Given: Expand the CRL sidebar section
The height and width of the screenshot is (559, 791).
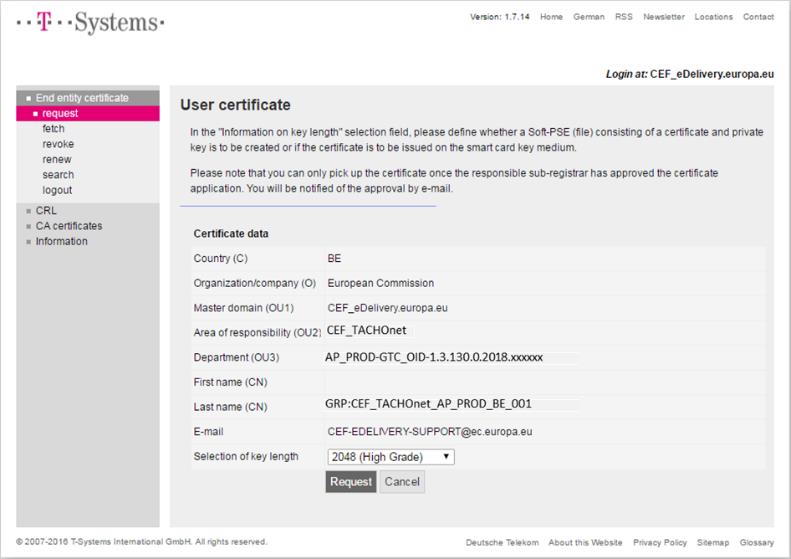Looking at the screenshot, I should tap(46, 211).
